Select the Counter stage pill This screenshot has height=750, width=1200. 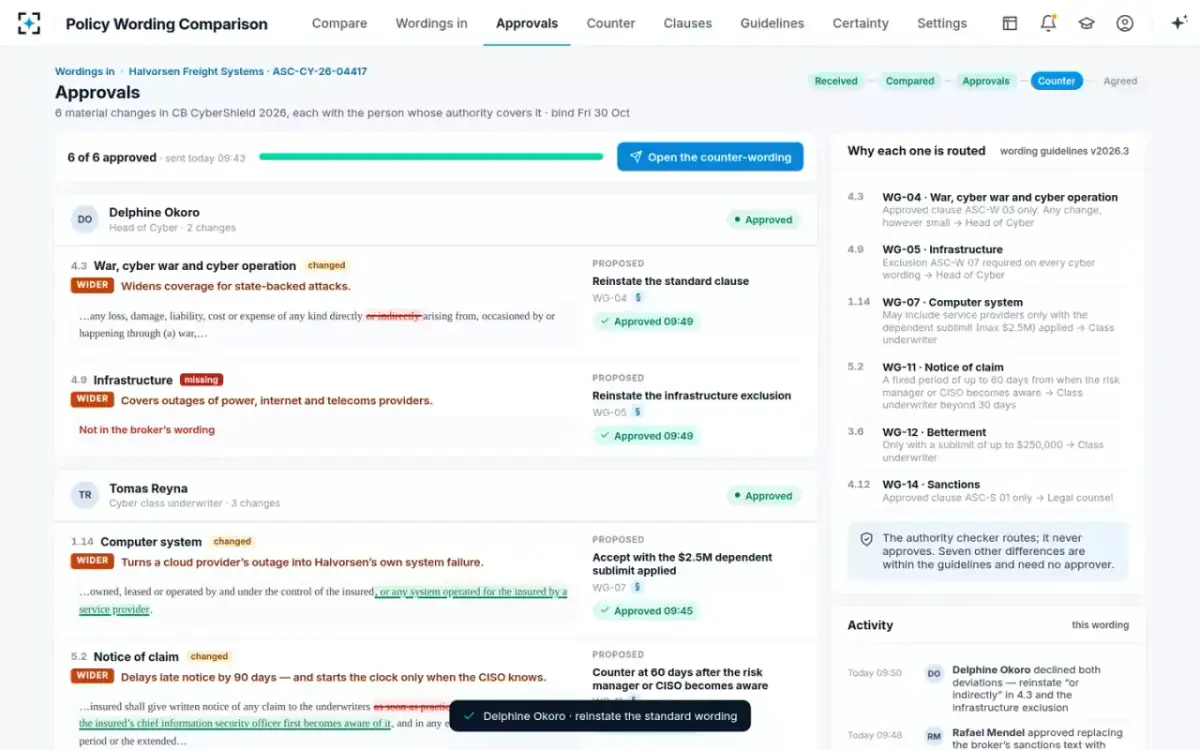pyautogui.click(x=1056, y=81)
